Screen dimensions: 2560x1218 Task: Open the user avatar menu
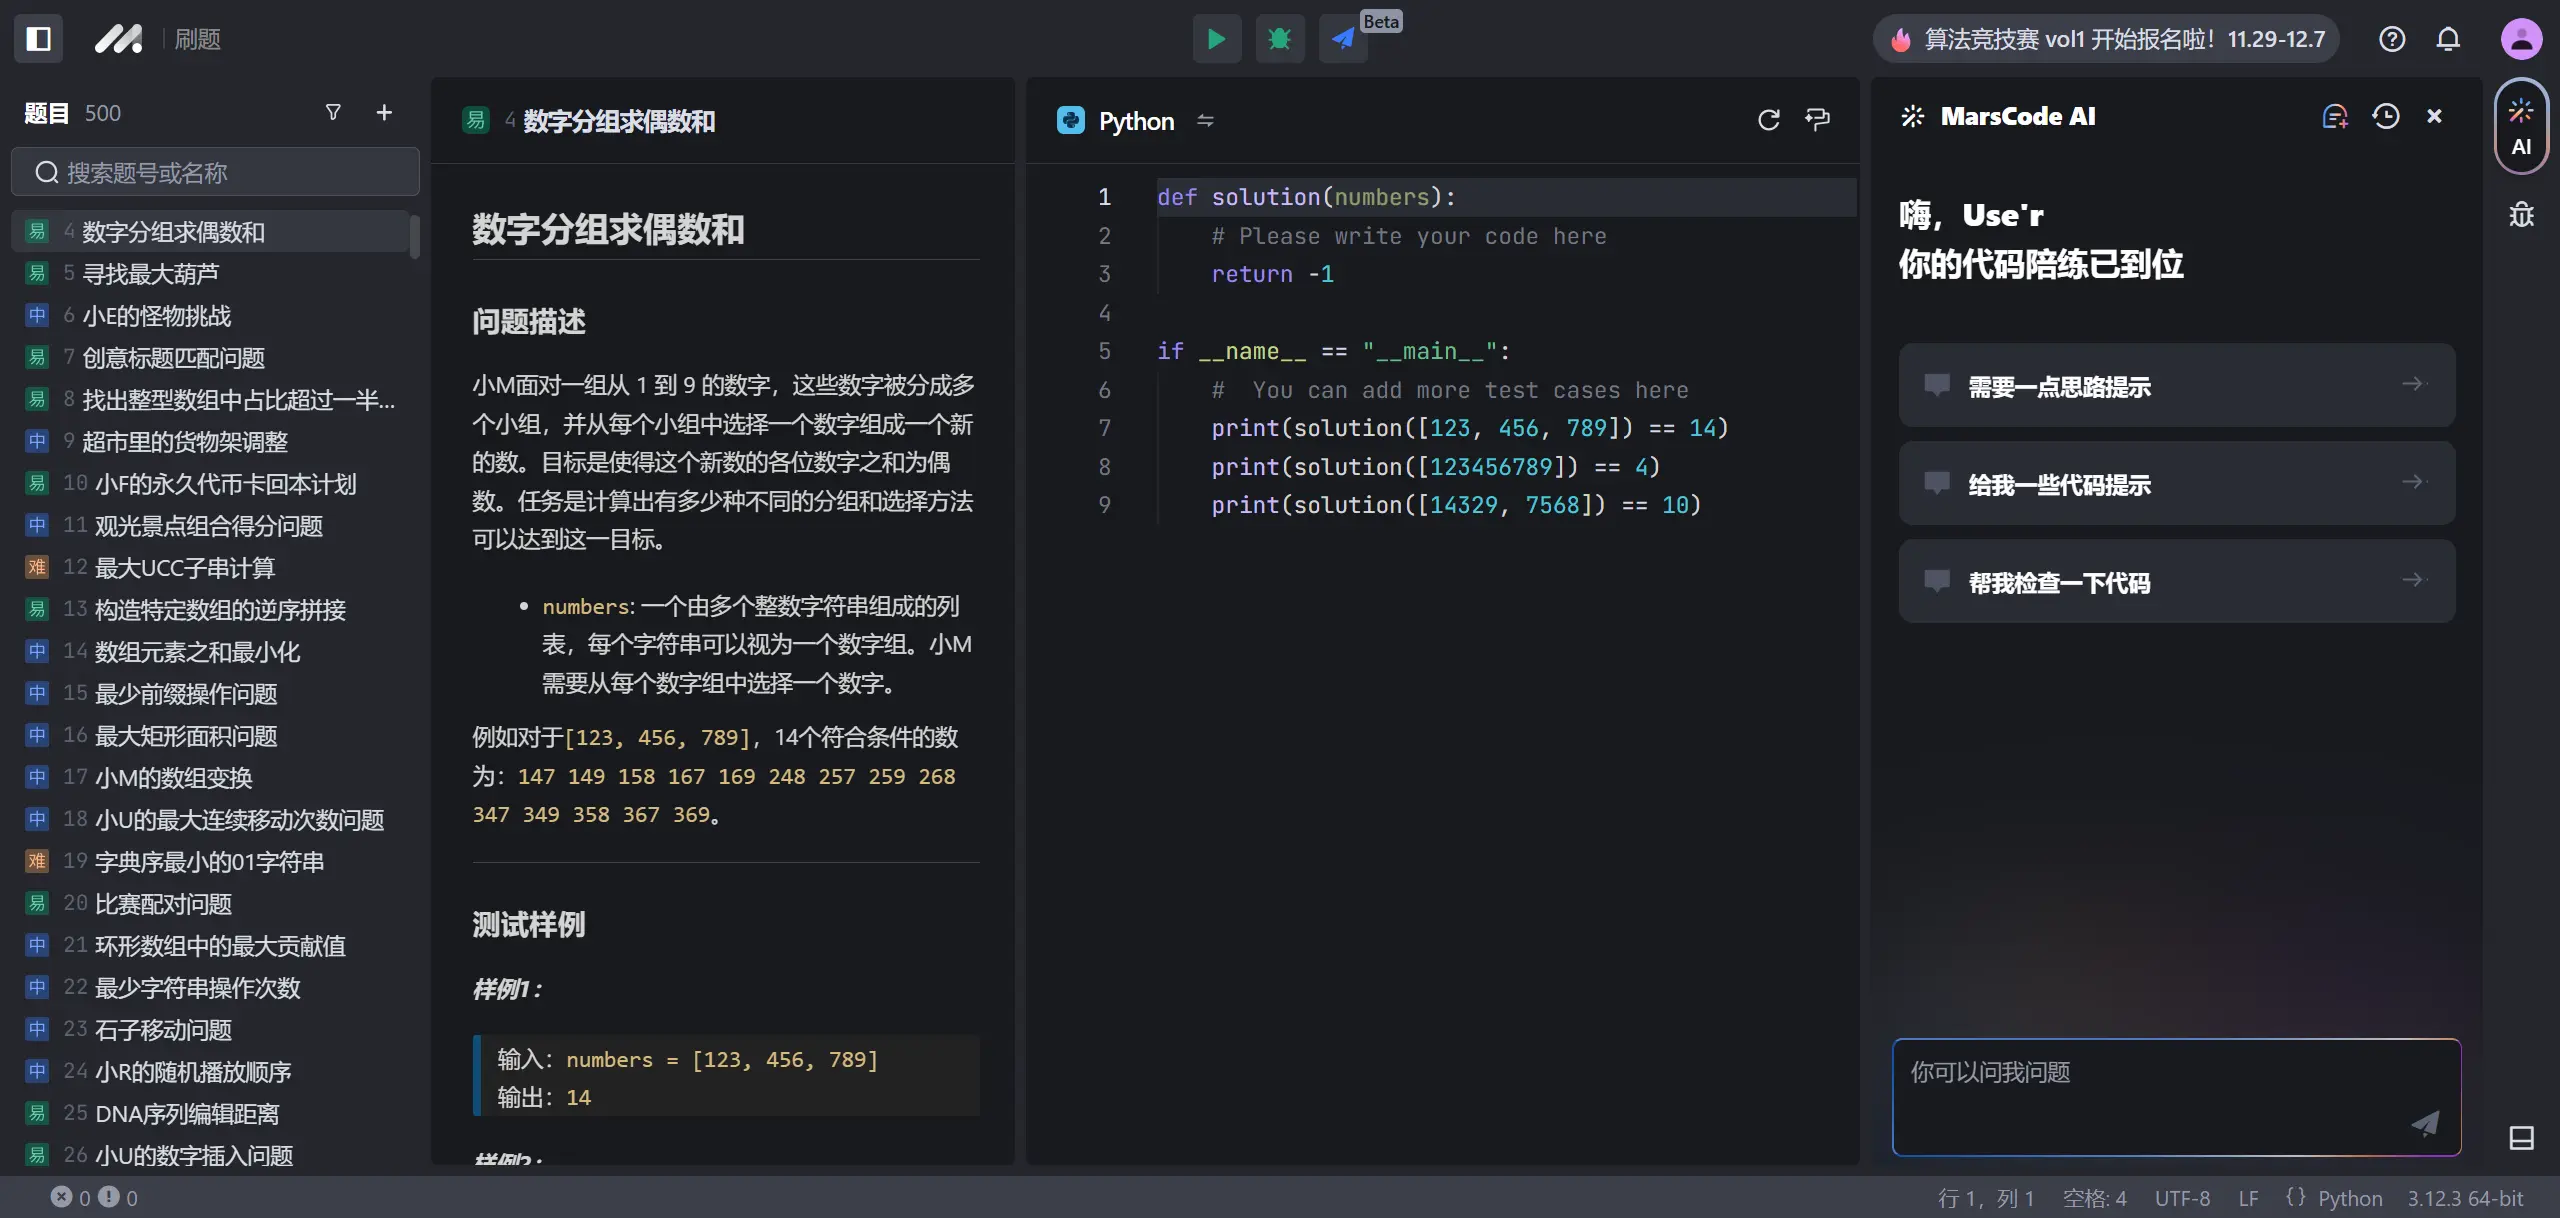(2521, 39)
